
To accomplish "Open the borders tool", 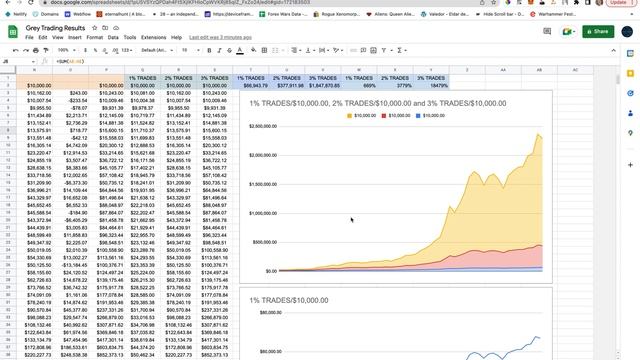I will (x=264, y=50).
